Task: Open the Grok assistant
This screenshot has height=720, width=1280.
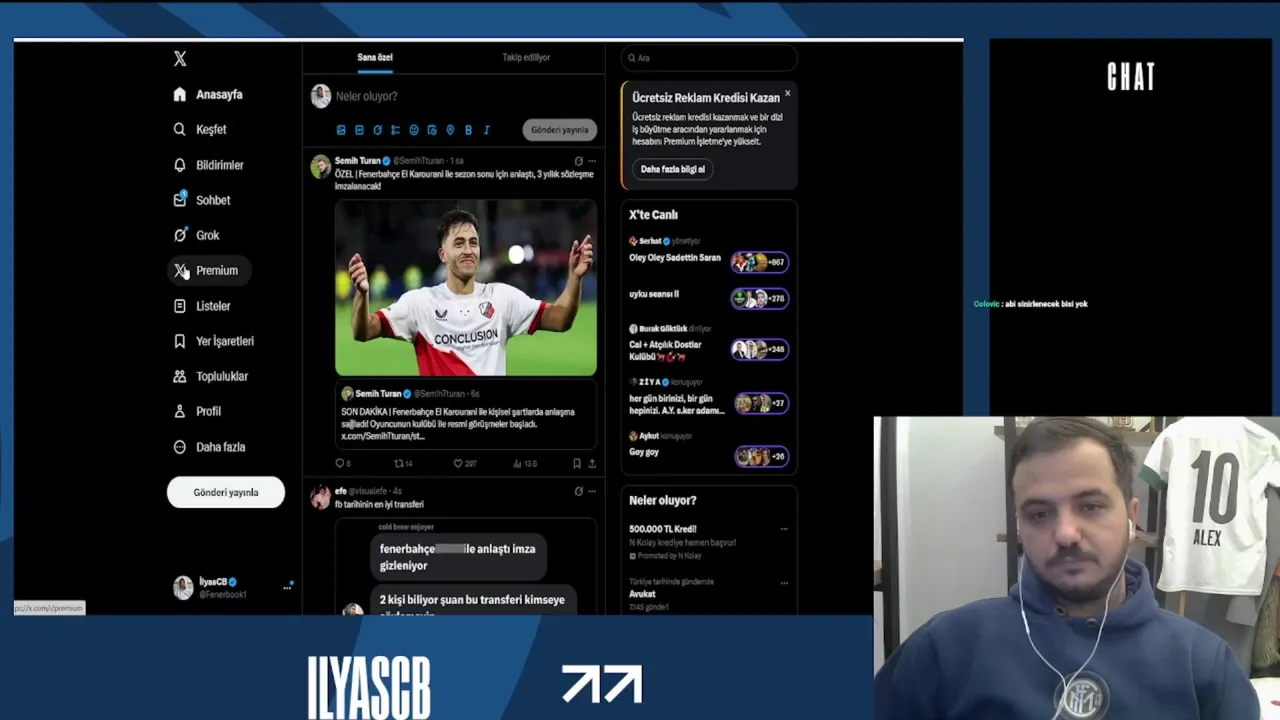Action: coord(196,235)
